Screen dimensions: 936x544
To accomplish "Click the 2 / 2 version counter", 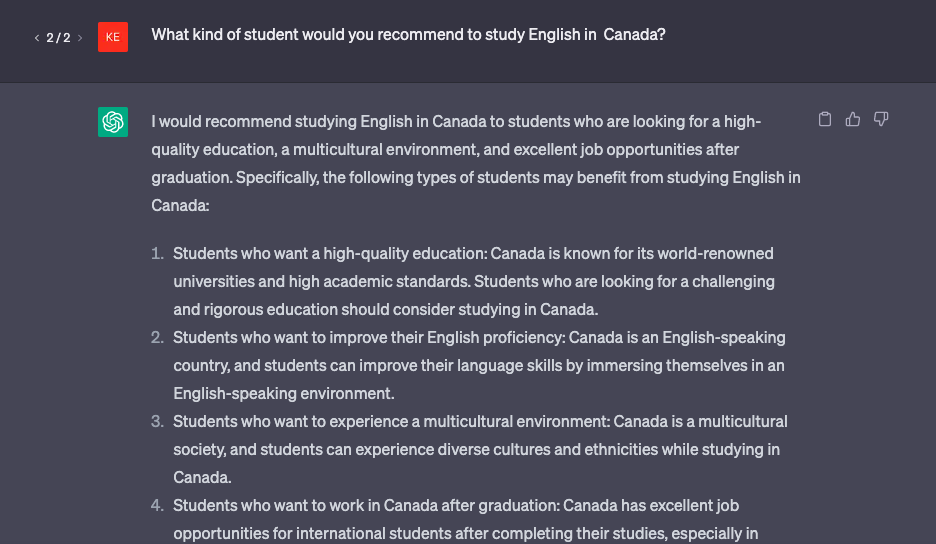I will (x=58, y=38).
